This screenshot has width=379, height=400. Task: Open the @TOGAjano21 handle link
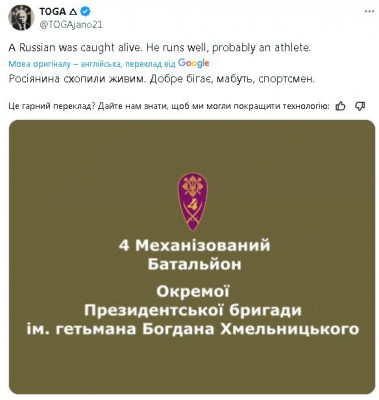click(71, 25)
